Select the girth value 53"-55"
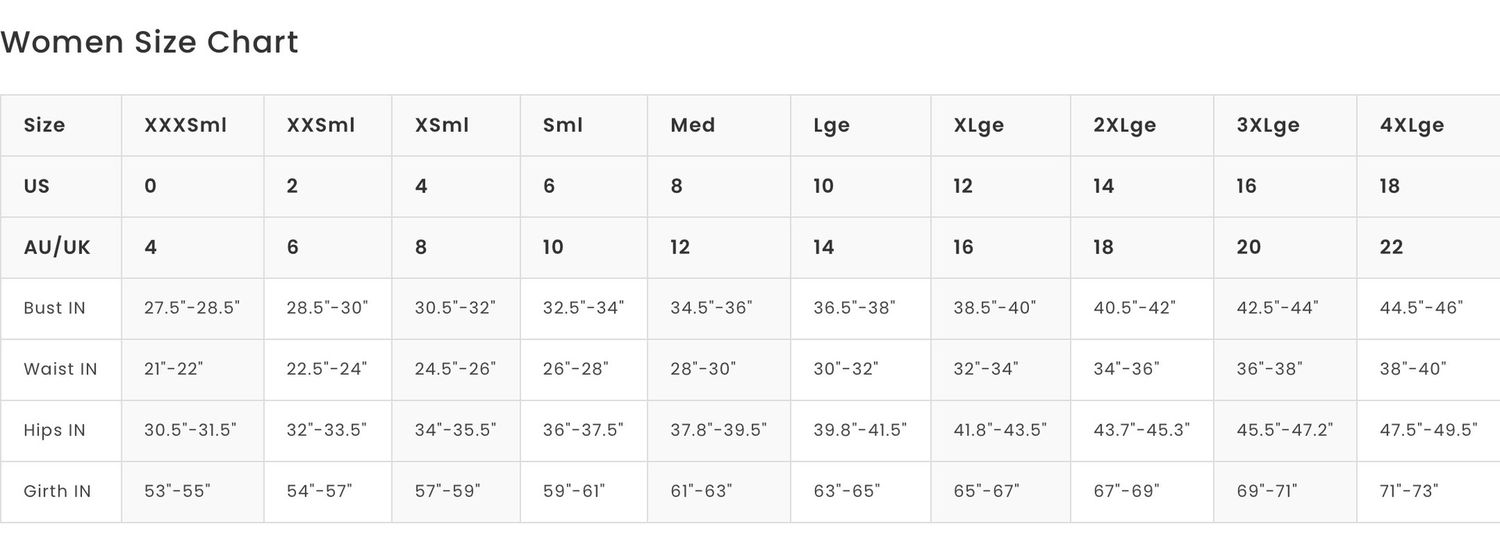The width and height of the screenshot is (1500, 555). pyautogui.click(x=177, y=491)
